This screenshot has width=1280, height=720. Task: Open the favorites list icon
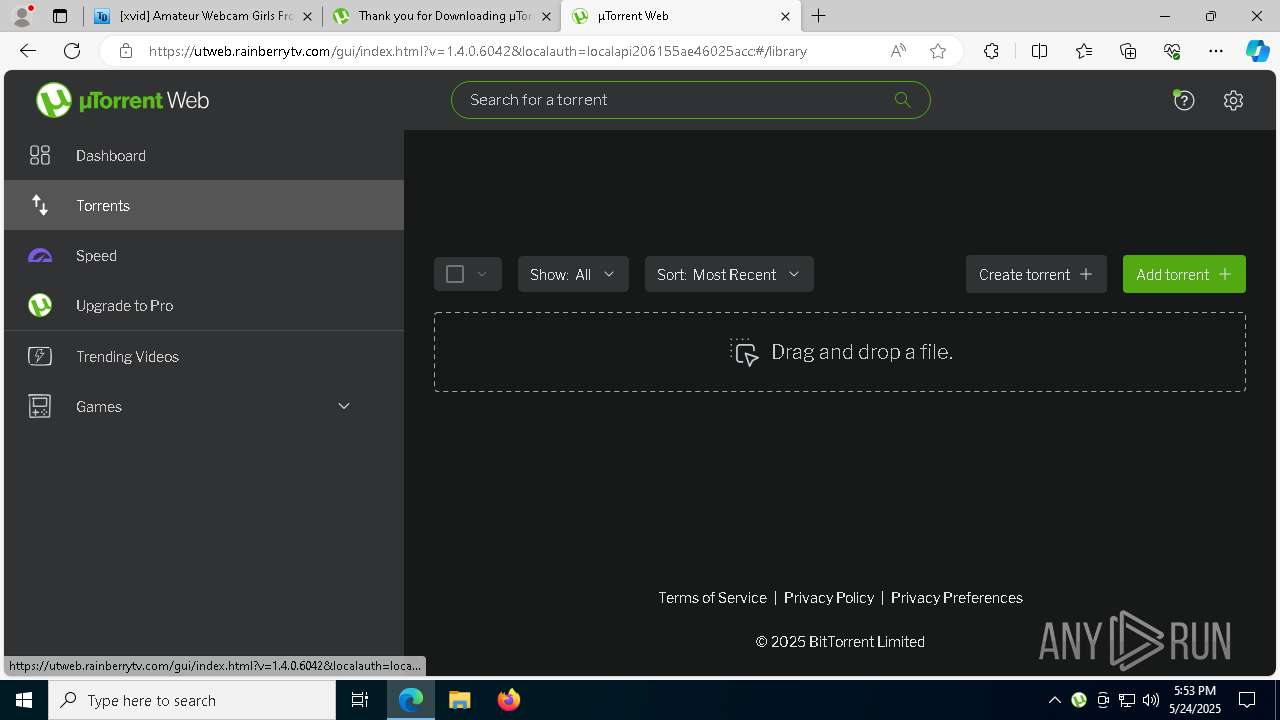(1084, 51)
